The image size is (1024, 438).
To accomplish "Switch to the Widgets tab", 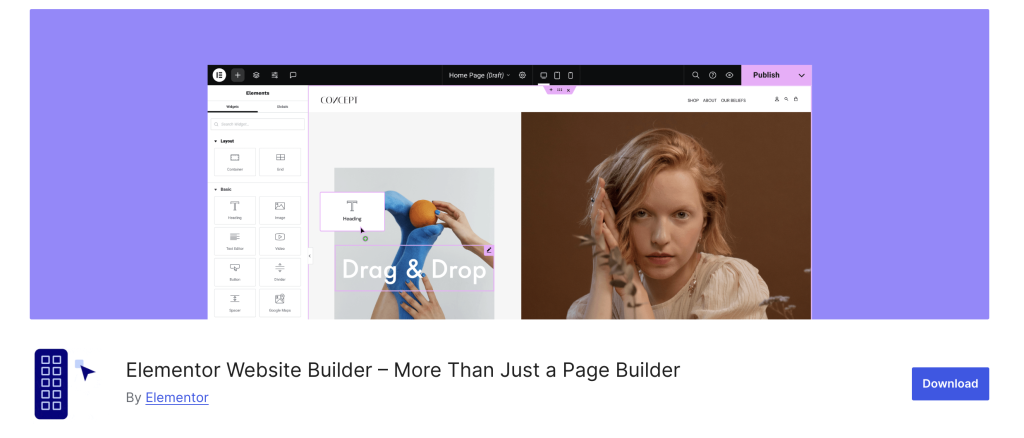I will pos(232,106).
